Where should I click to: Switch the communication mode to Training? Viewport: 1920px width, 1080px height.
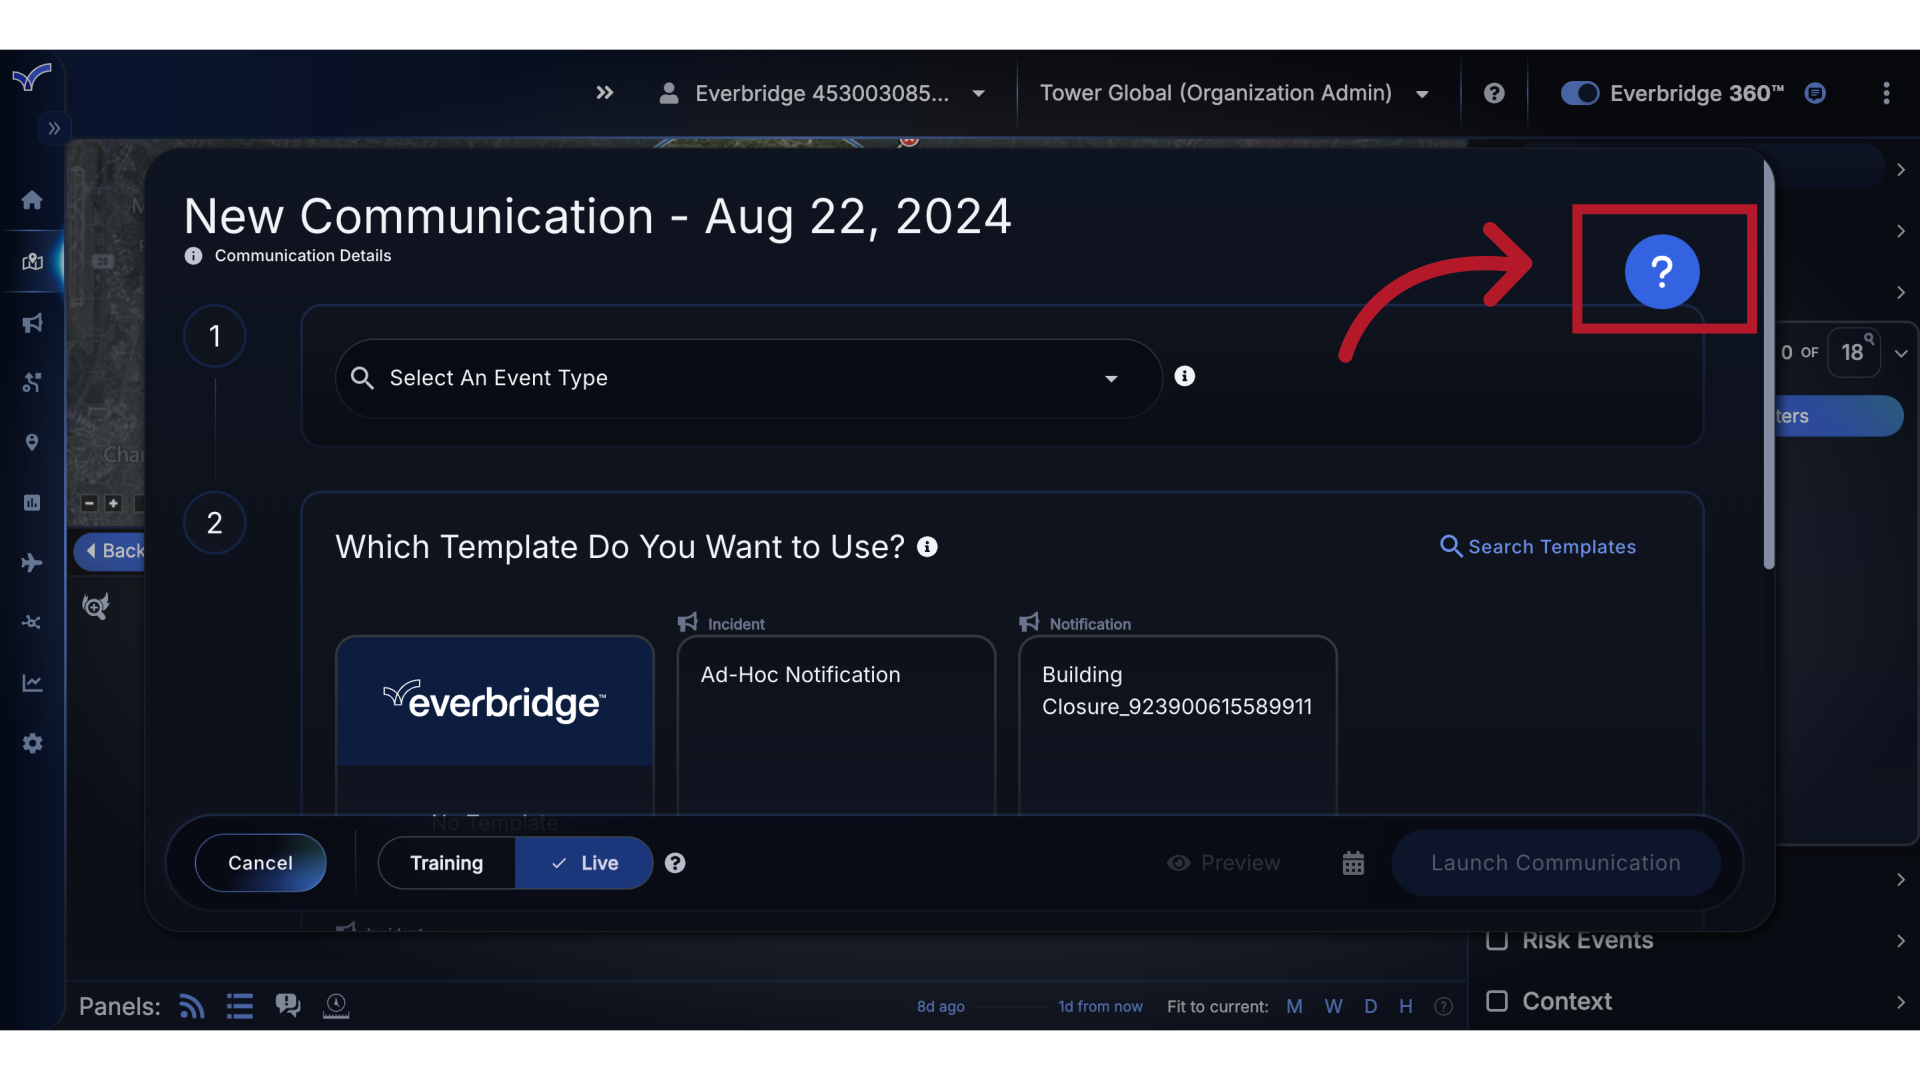[446, 862]
